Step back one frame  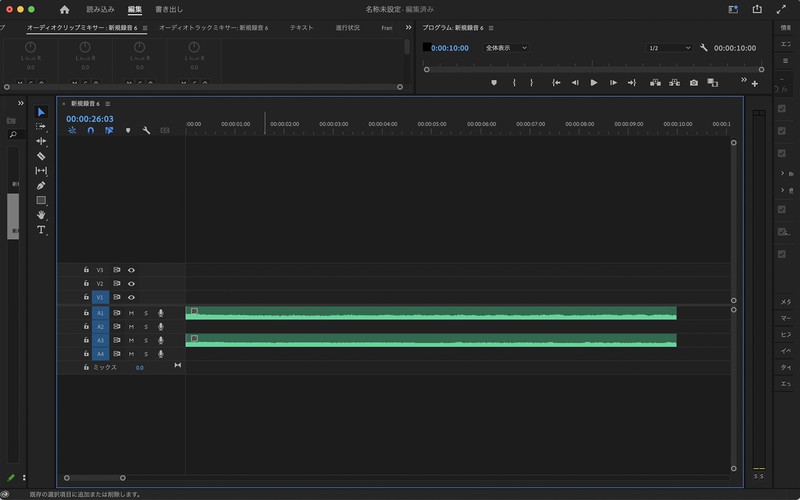pos(575,83)
